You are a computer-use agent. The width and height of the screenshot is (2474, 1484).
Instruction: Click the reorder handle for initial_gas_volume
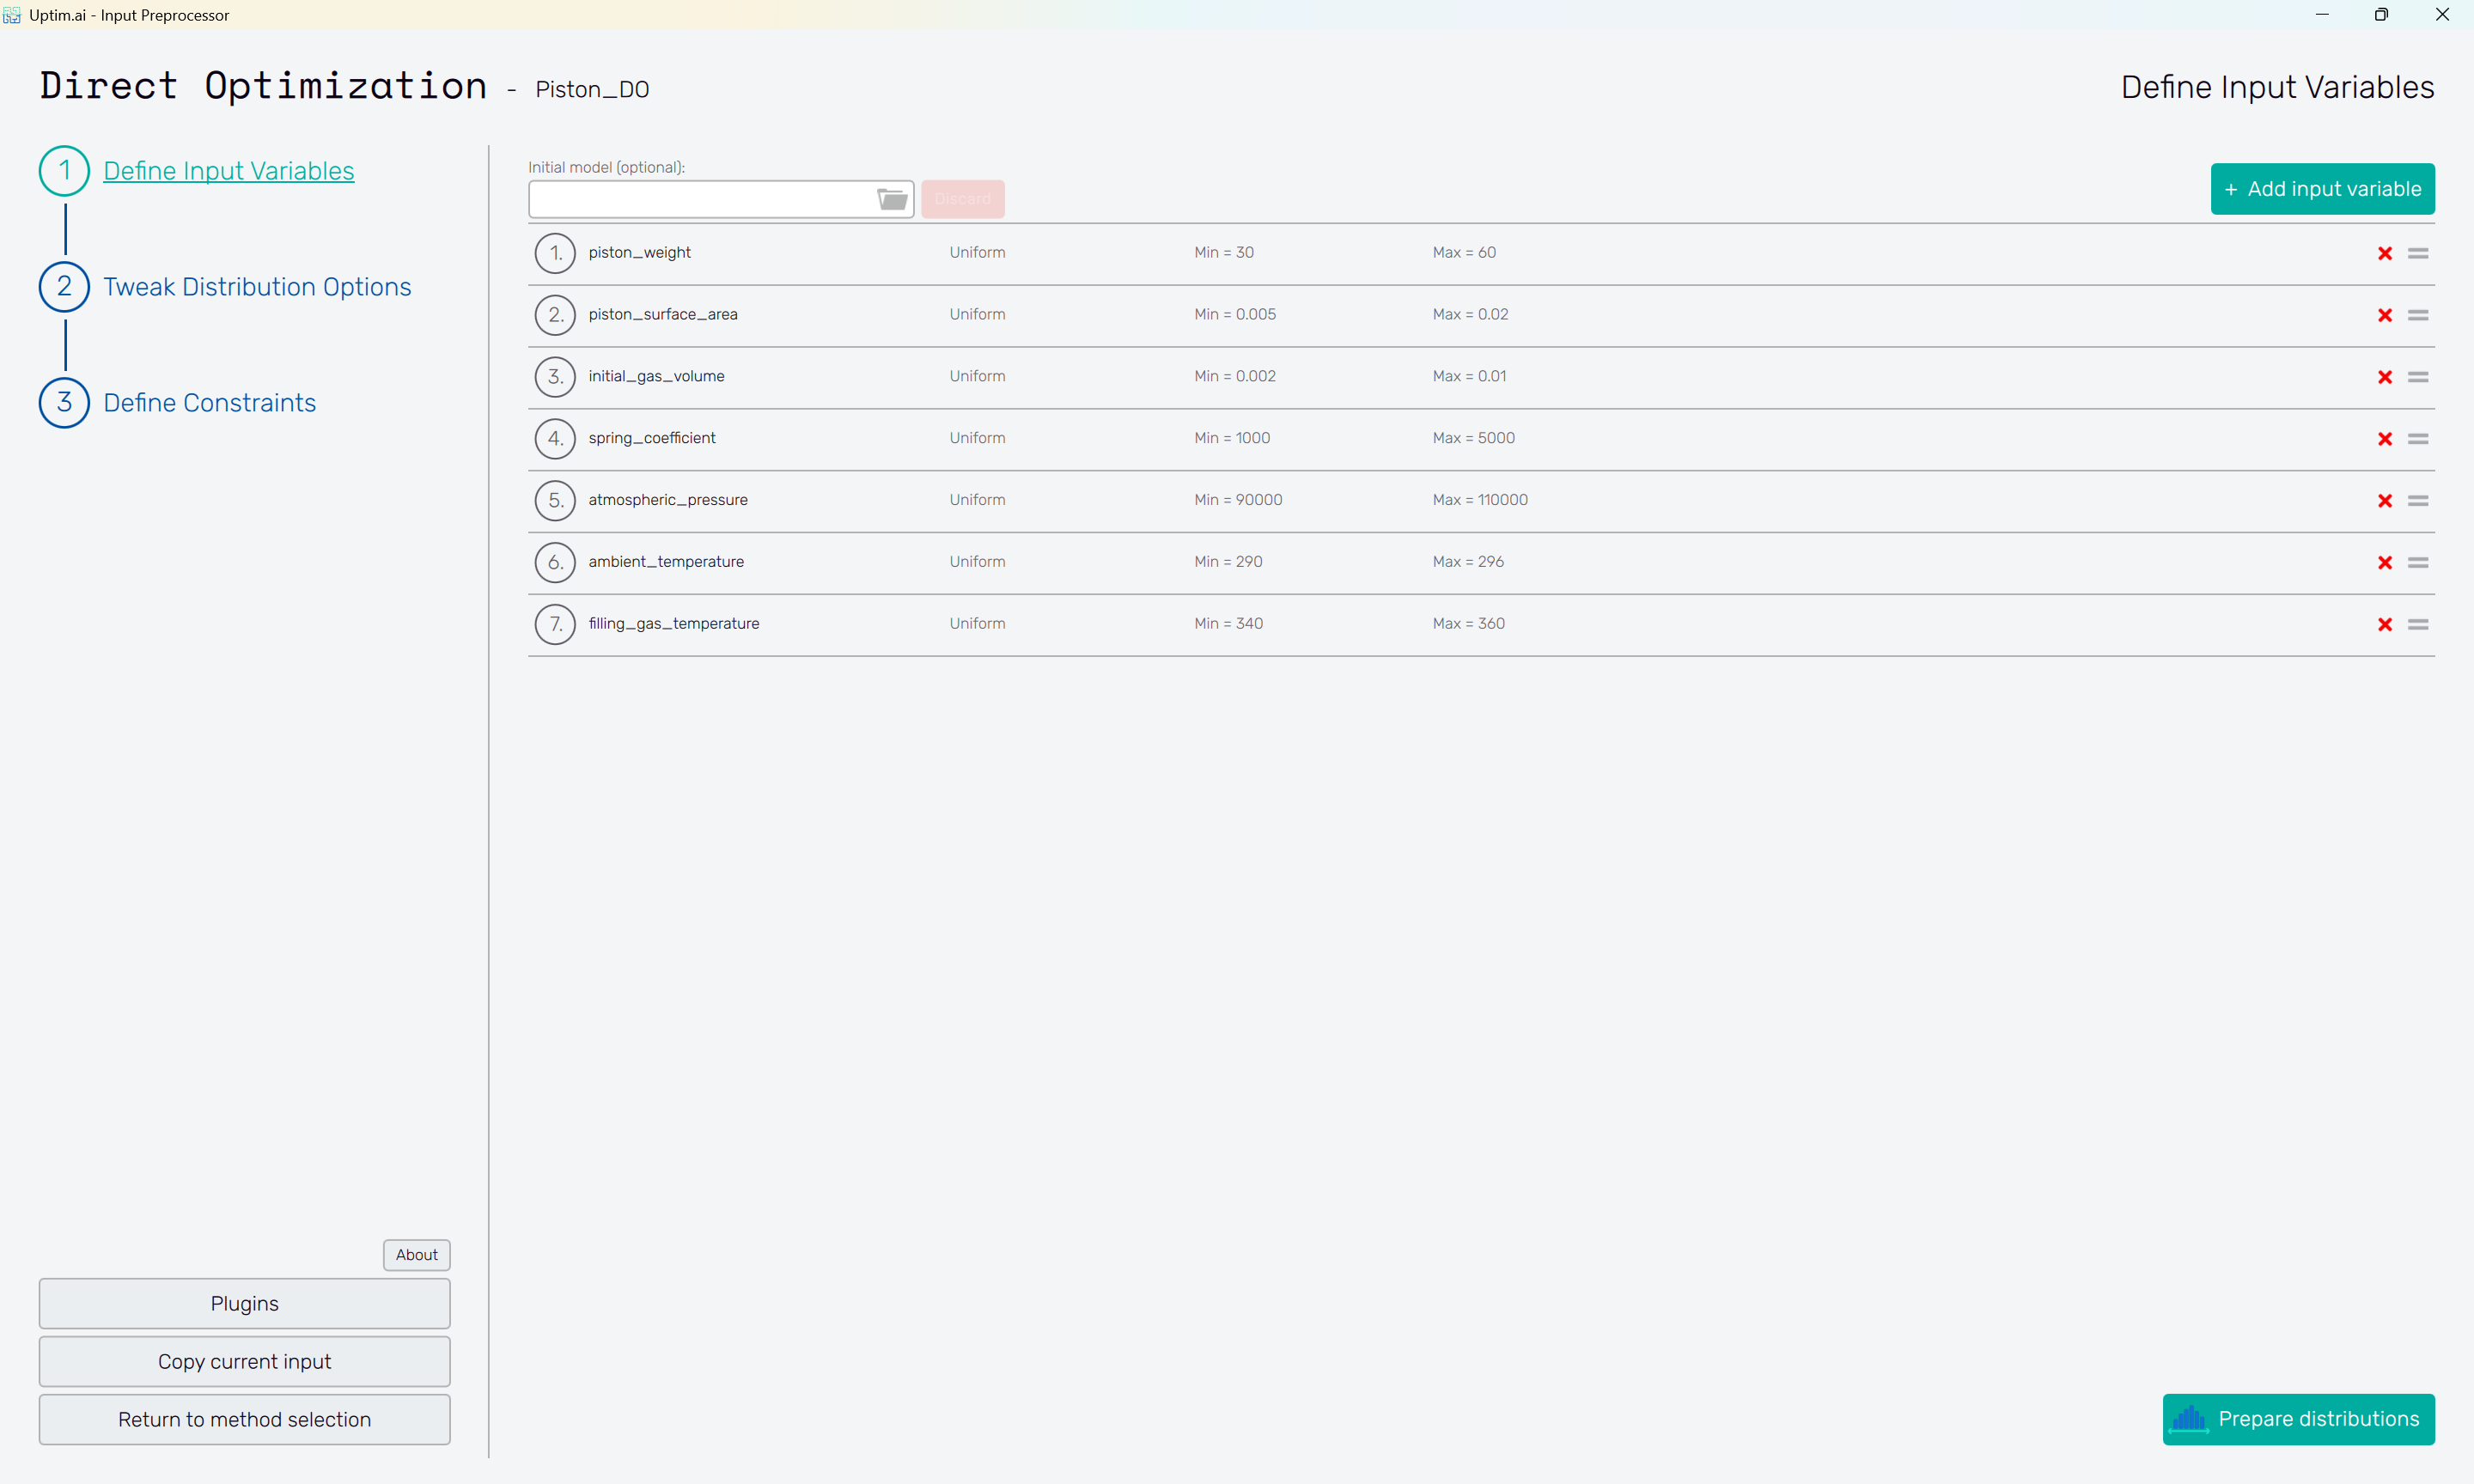tap(2418, 377)
